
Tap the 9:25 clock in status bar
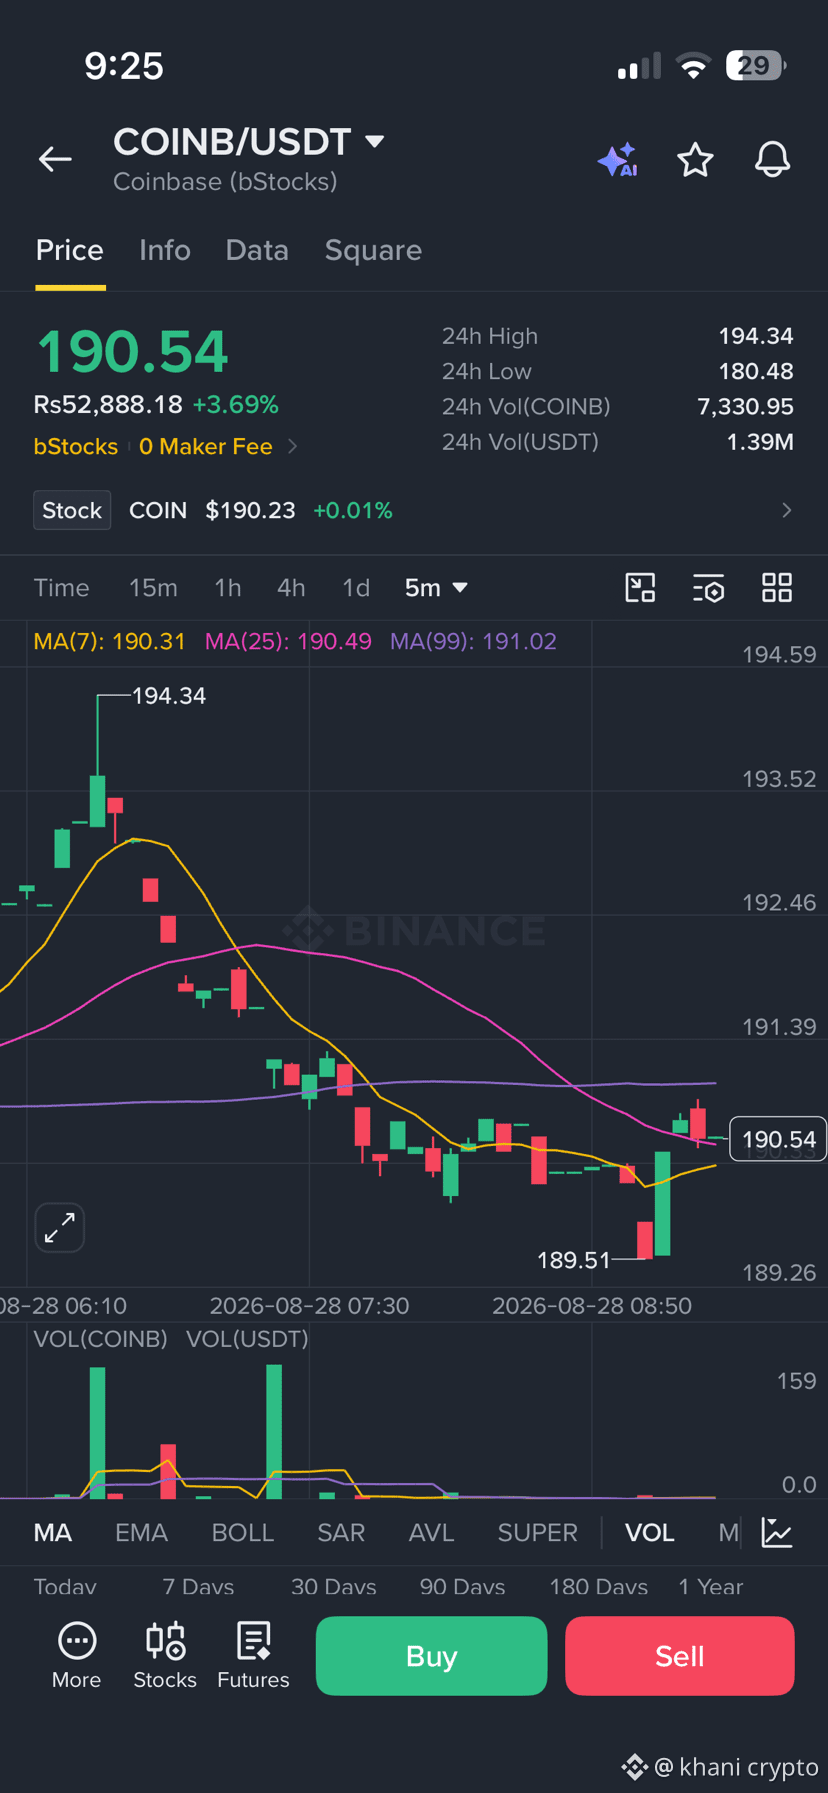pyautogui.click(x=124, y=66)
